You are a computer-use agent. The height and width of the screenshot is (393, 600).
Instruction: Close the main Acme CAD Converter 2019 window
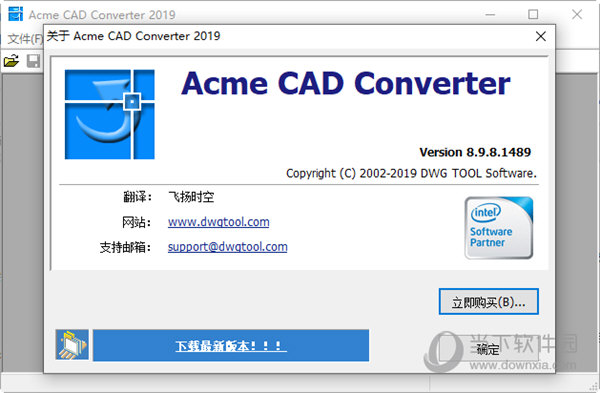click(x=577, y=15)
